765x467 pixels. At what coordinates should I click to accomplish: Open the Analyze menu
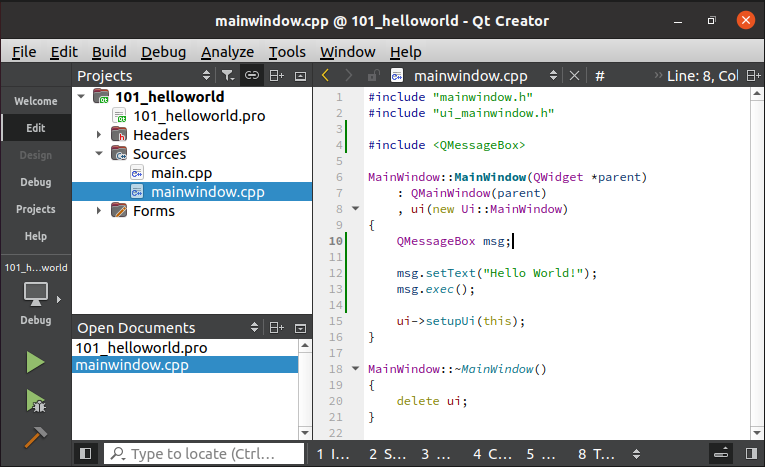[227, 52]
